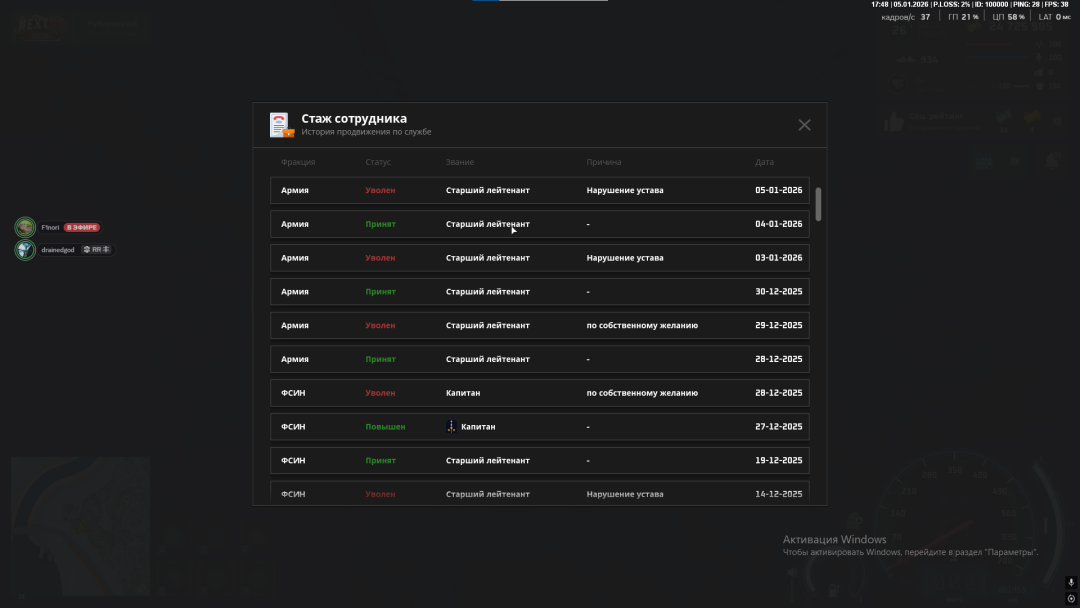Viewport: 1080px width, 608px height.
Task: Click the Звание column header
Action: click(x=460, y=162)
